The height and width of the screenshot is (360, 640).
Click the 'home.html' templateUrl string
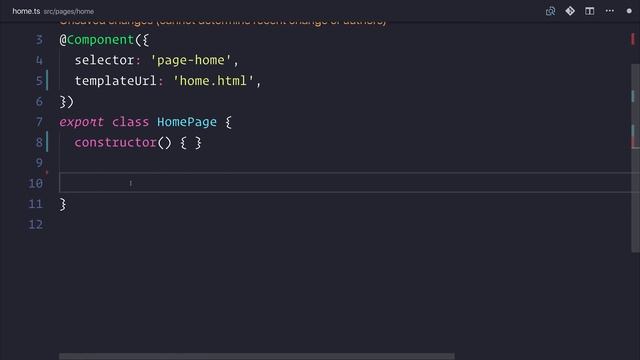tap(213, 81)
